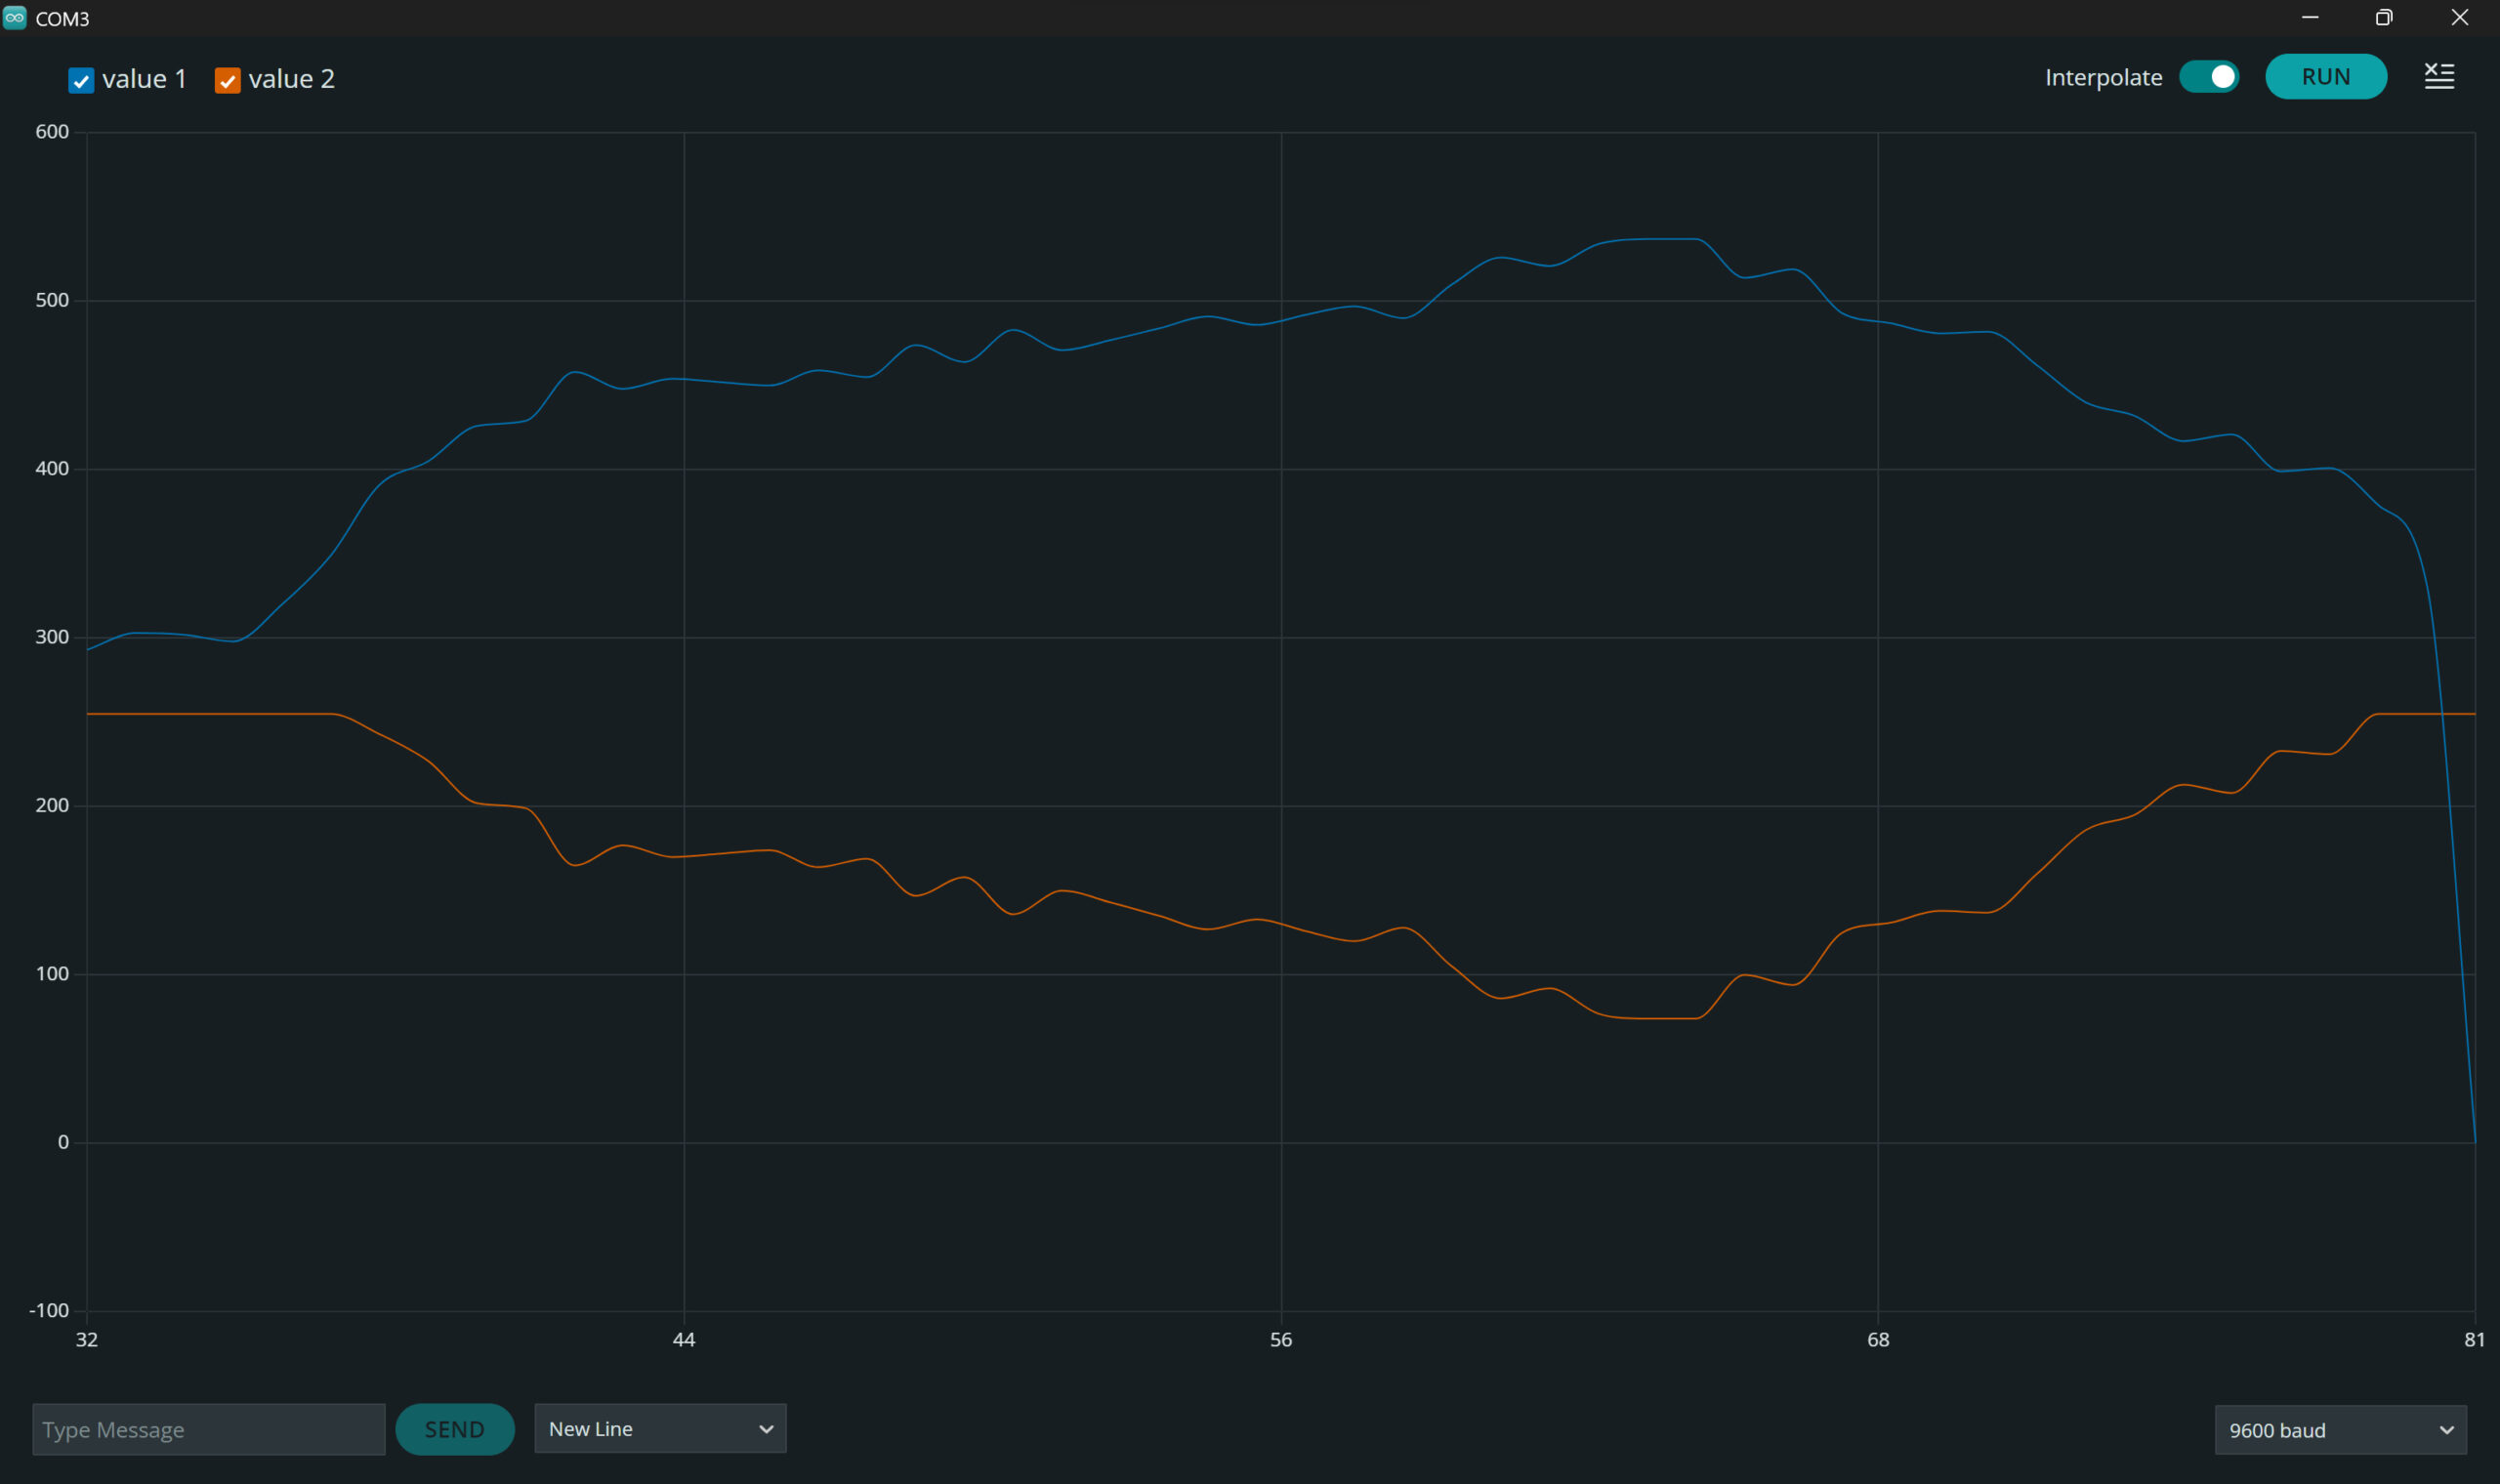The image size is (2500, 1484).
Task: Click the COM3 title text
Action: [x=62, y=19]
